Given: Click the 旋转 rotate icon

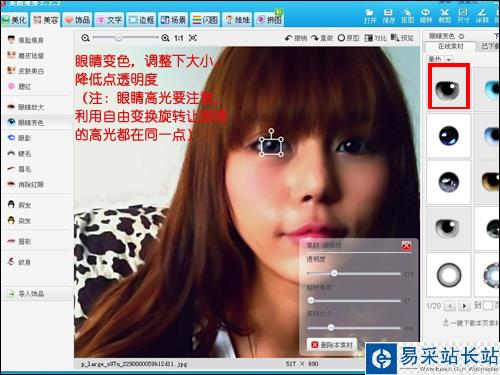Looking at the screenshot, I should pos(426,16).
